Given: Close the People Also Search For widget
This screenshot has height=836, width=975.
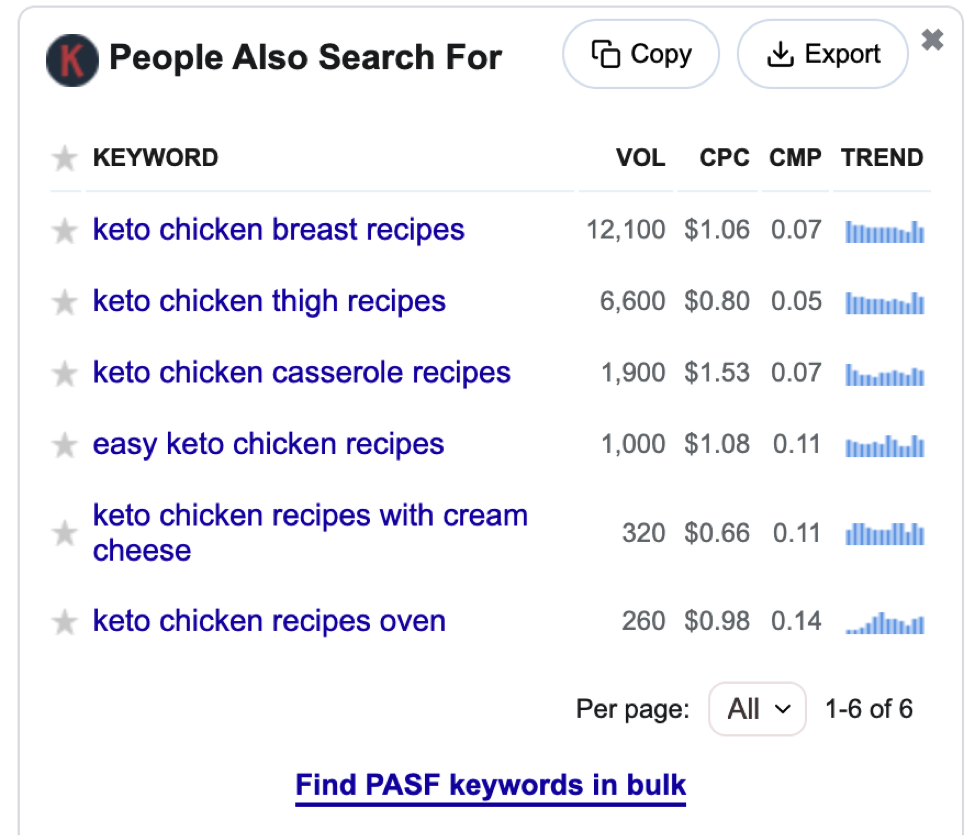Looking at the screenshot, I should coord(932,40).
